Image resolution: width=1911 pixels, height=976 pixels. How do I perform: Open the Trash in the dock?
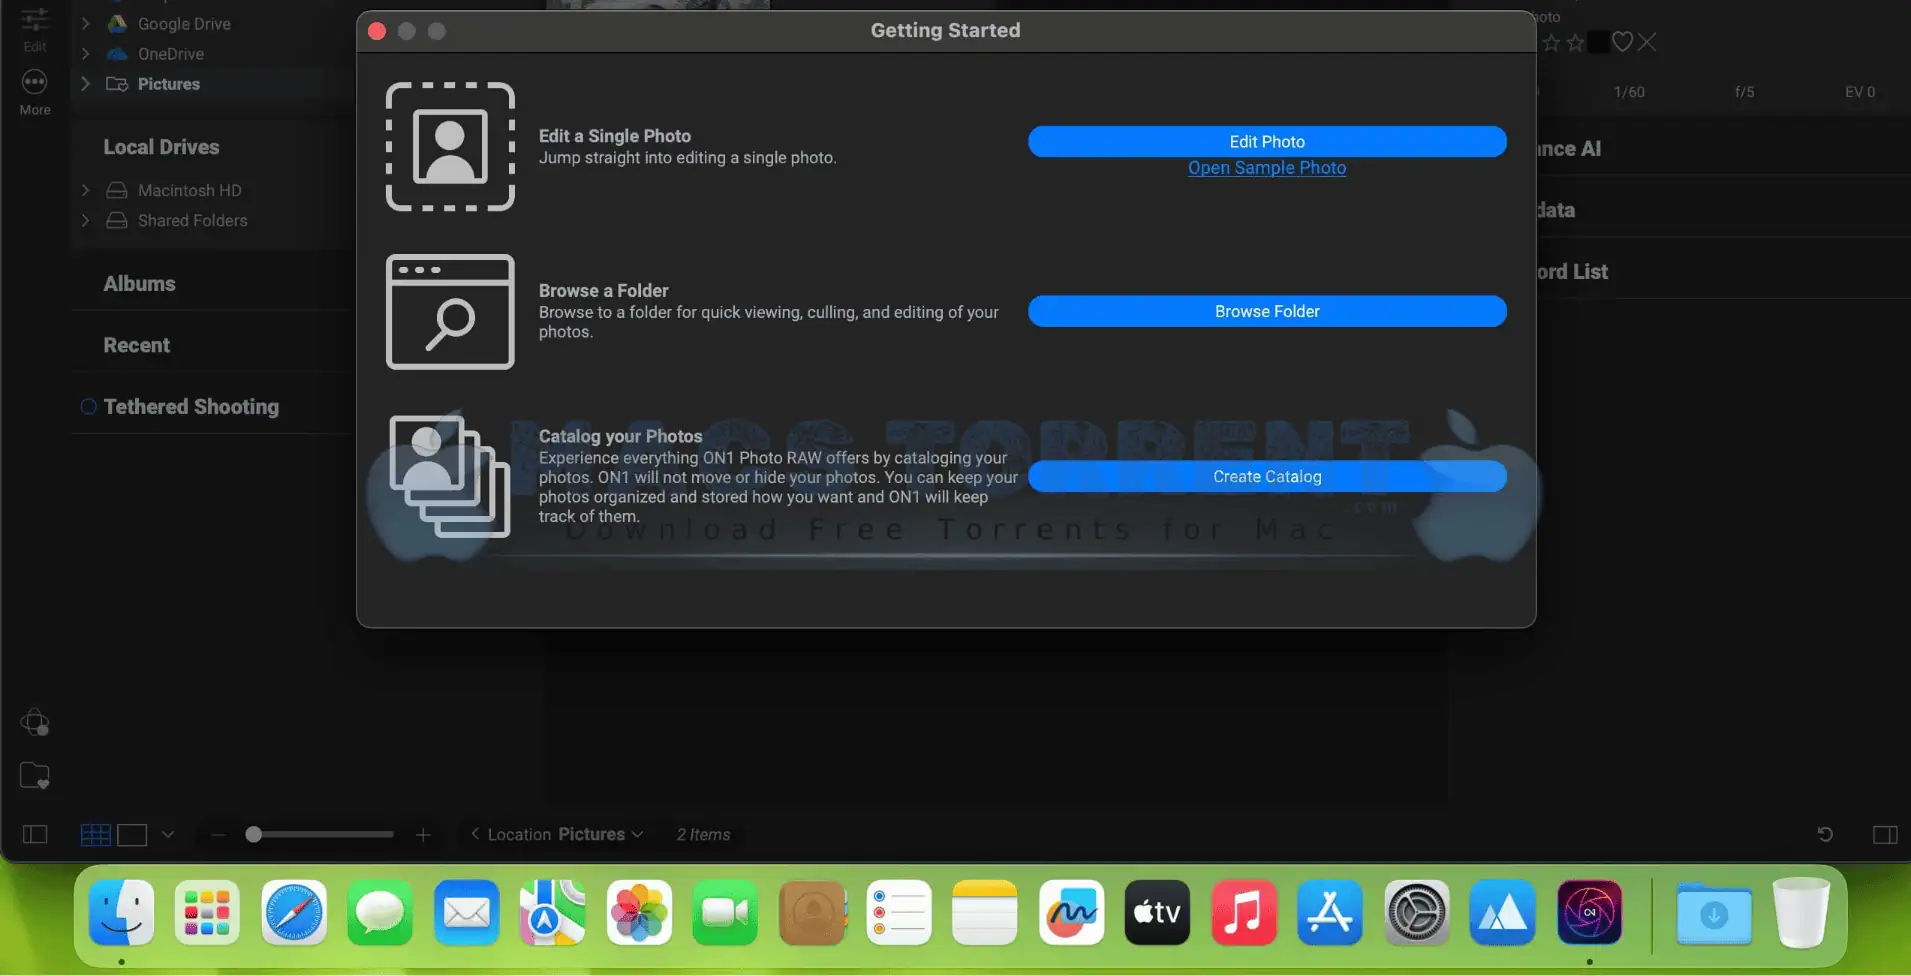pyautogui.click(x=1801, y=912)
